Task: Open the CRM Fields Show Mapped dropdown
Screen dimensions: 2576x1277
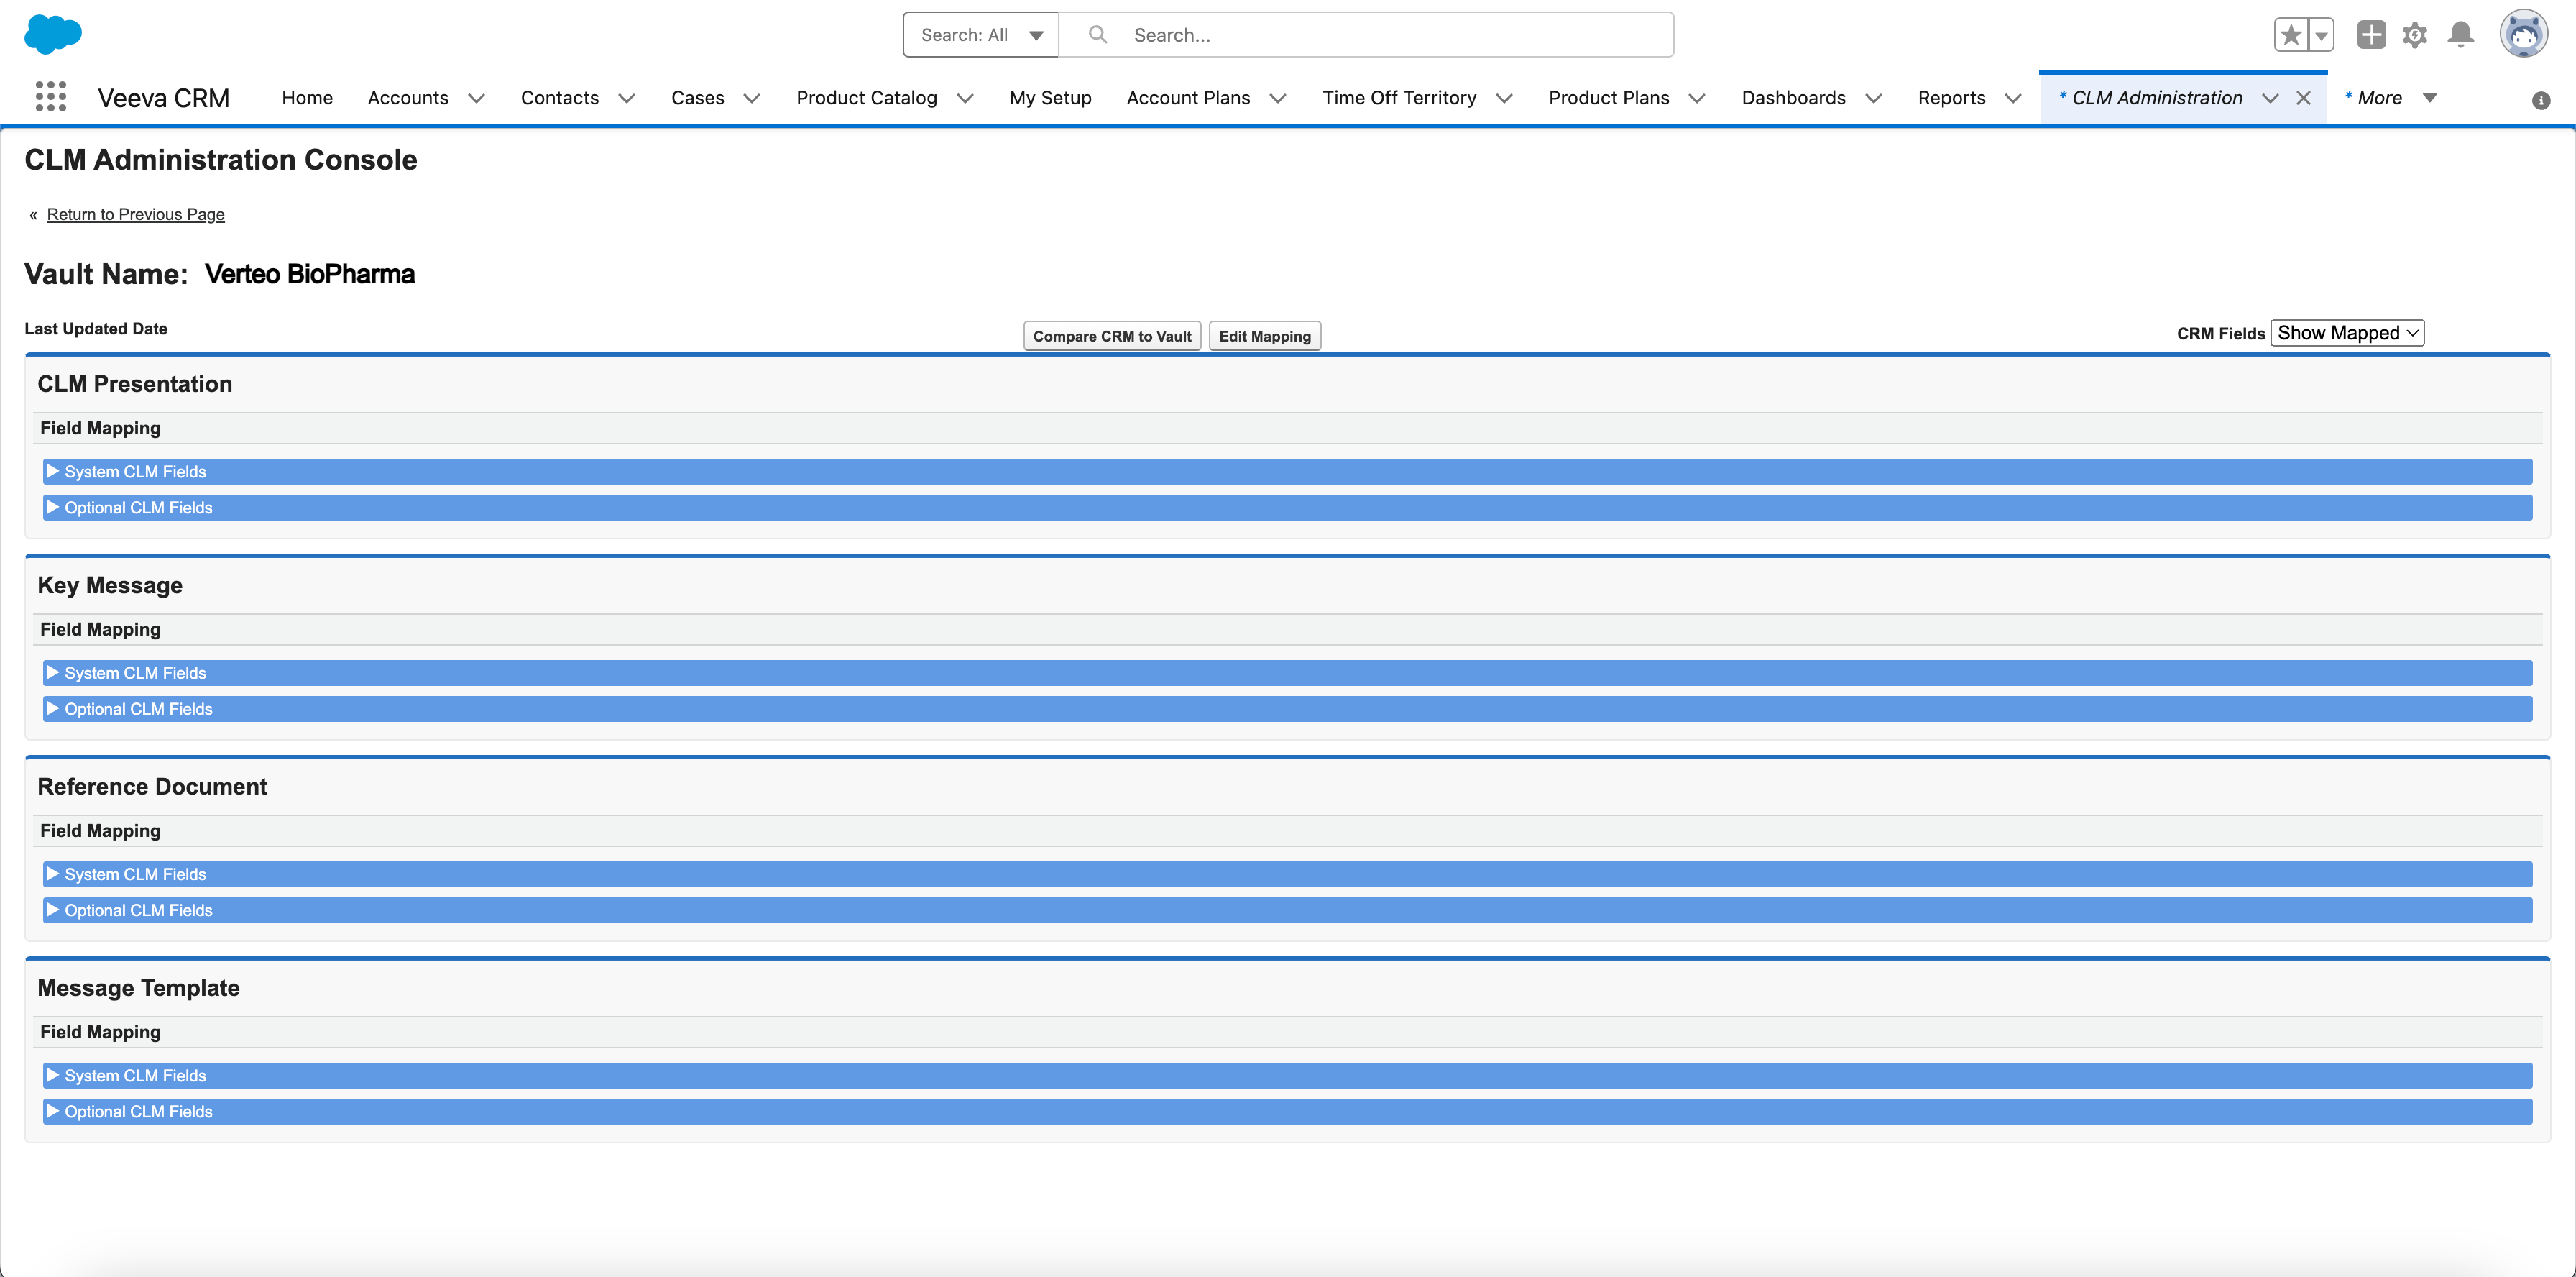Action: tap(2347, 333)
